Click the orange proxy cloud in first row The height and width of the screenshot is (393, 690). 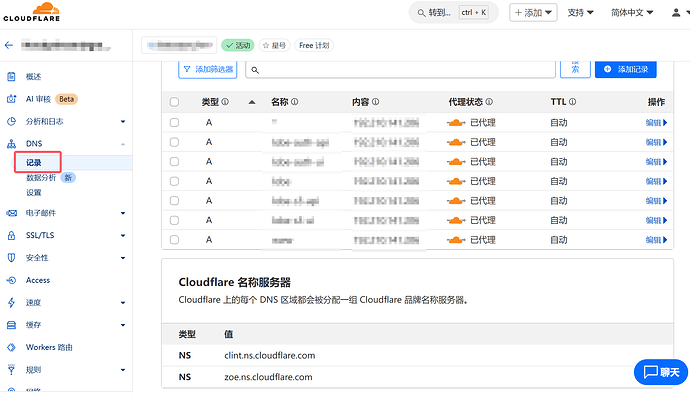pyautogui.click(x=456, y=123)
